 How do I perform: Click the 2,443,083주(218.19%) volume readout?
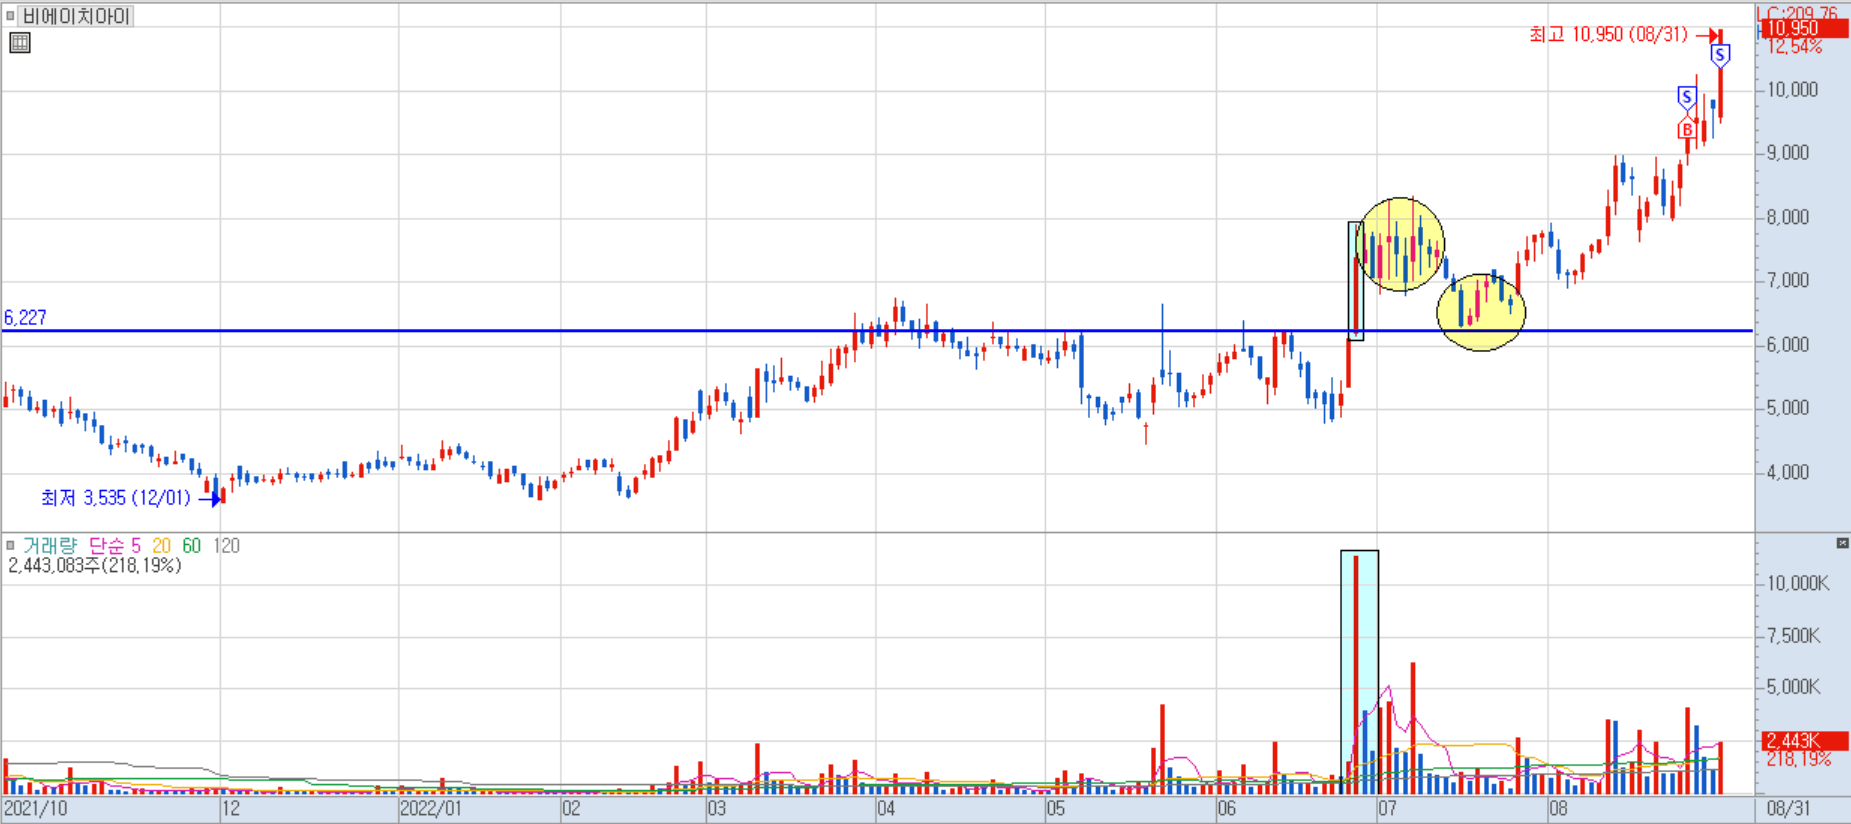[x=95, y=566]
